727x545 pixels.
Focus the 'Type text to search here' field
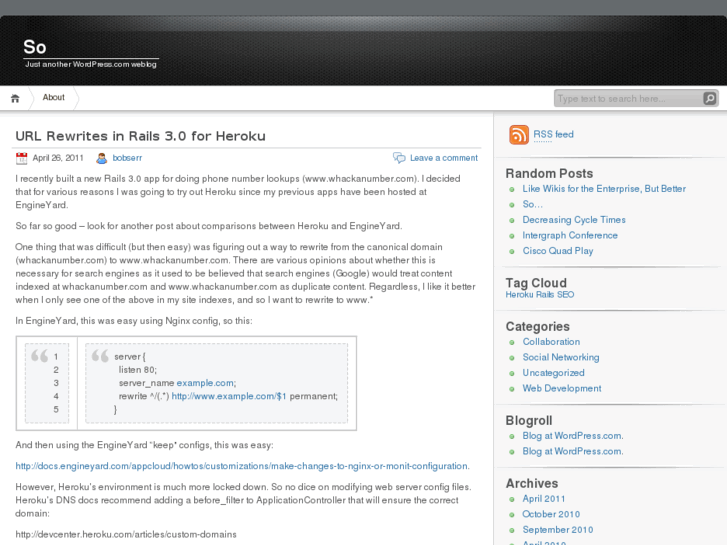628,98
